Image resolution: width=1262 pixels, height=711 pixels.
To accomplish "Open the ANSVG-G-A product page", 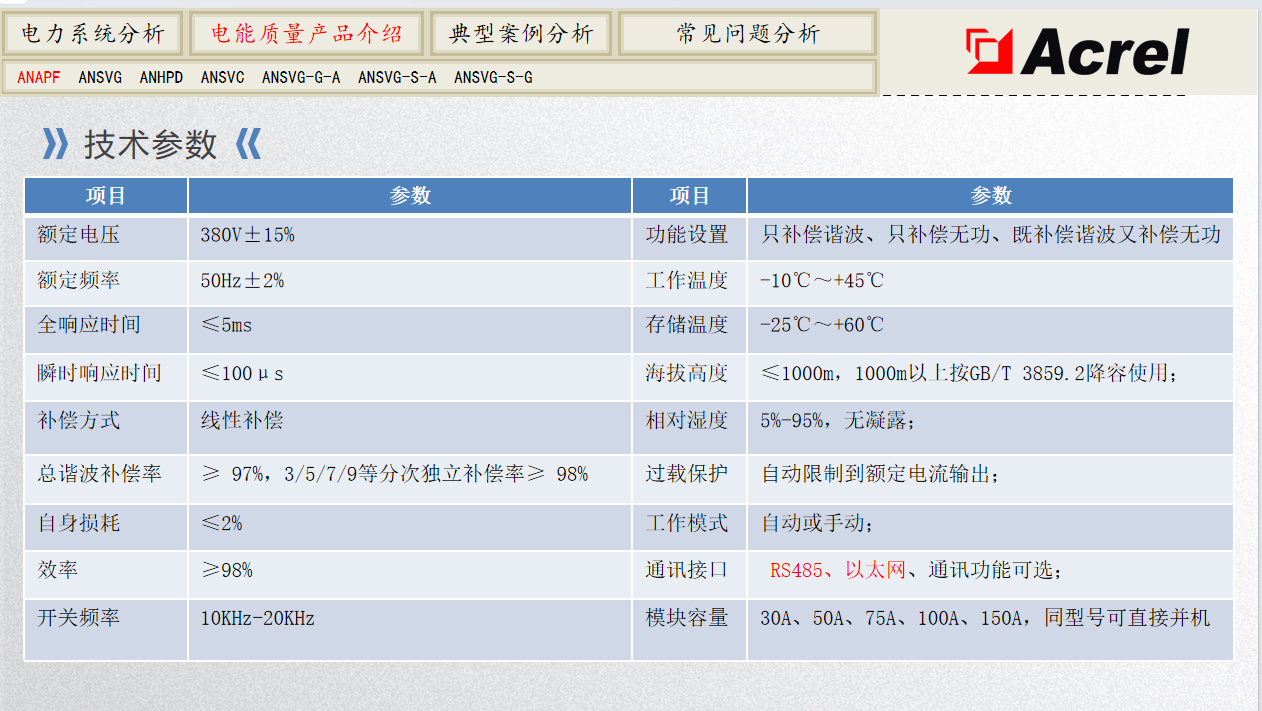I will tap(301, 77).
